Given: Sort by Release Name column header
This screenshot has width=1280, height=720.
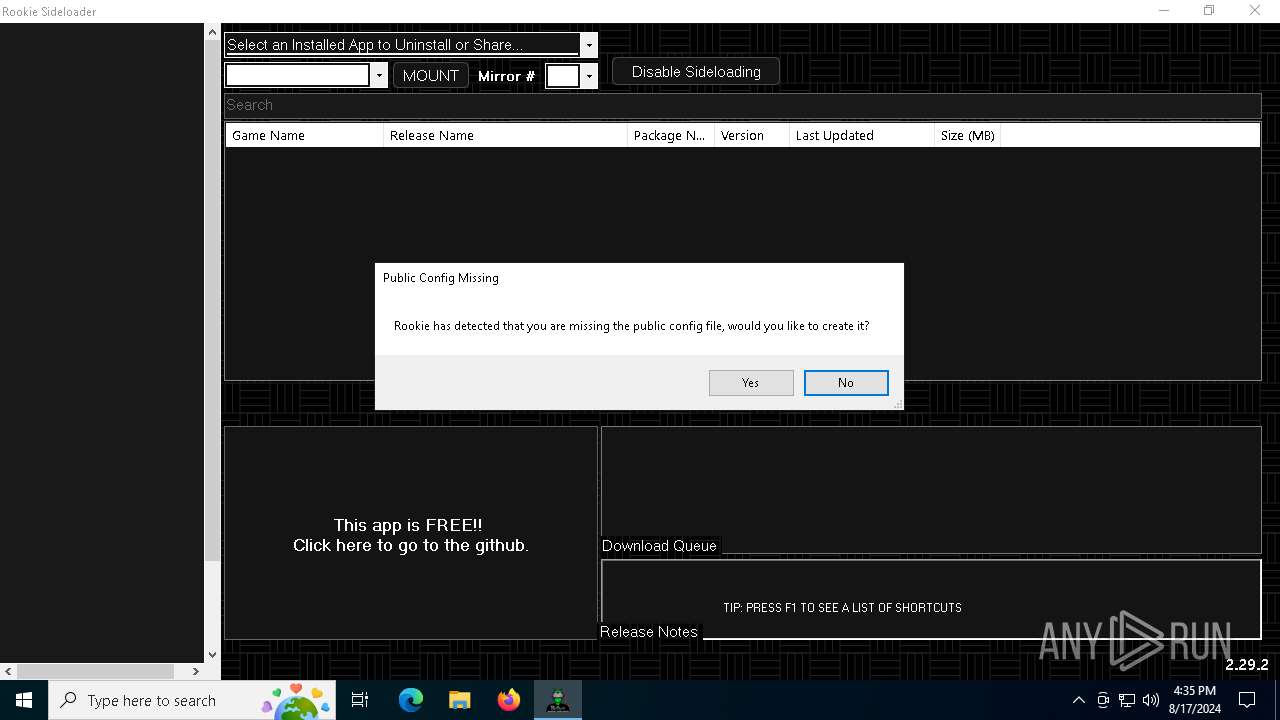Looking at the screenshot, I should coord(505,135).
